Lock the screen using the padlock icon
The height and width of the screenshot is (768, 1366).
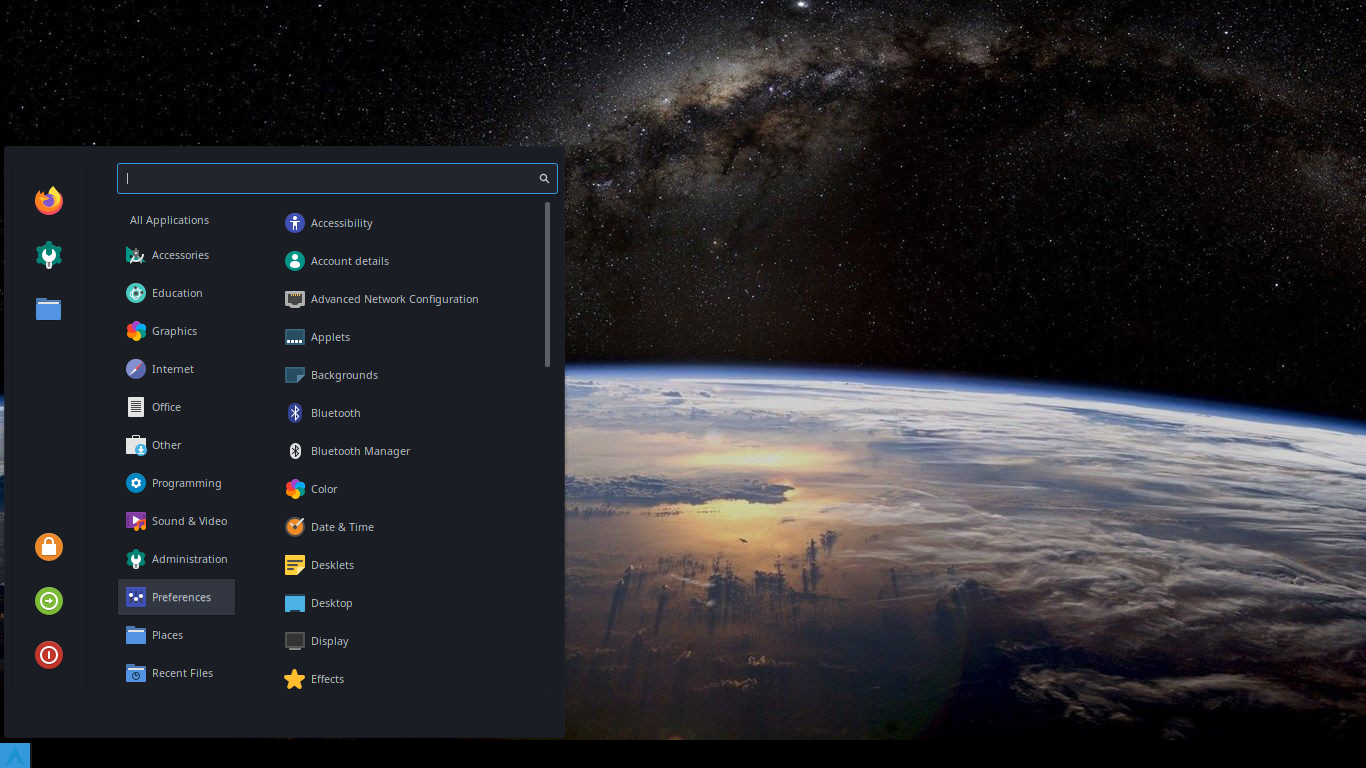[x=48, y=547]
